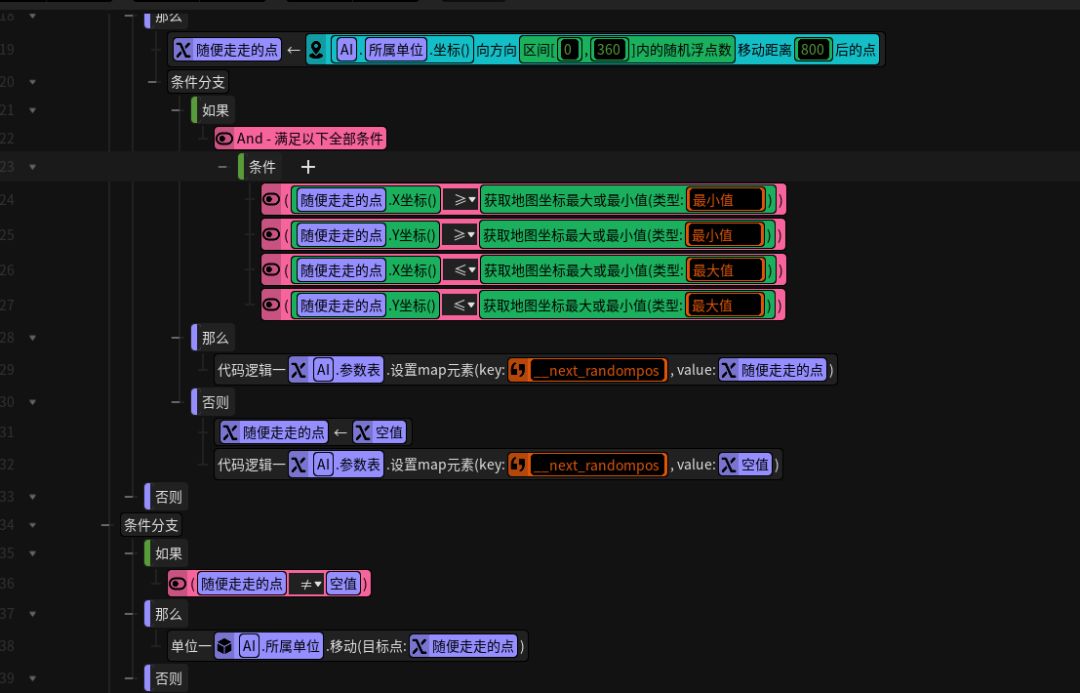1080x693 pixels.
Task: Click the 360 value in range field
Action: click(x=609, y=50)
